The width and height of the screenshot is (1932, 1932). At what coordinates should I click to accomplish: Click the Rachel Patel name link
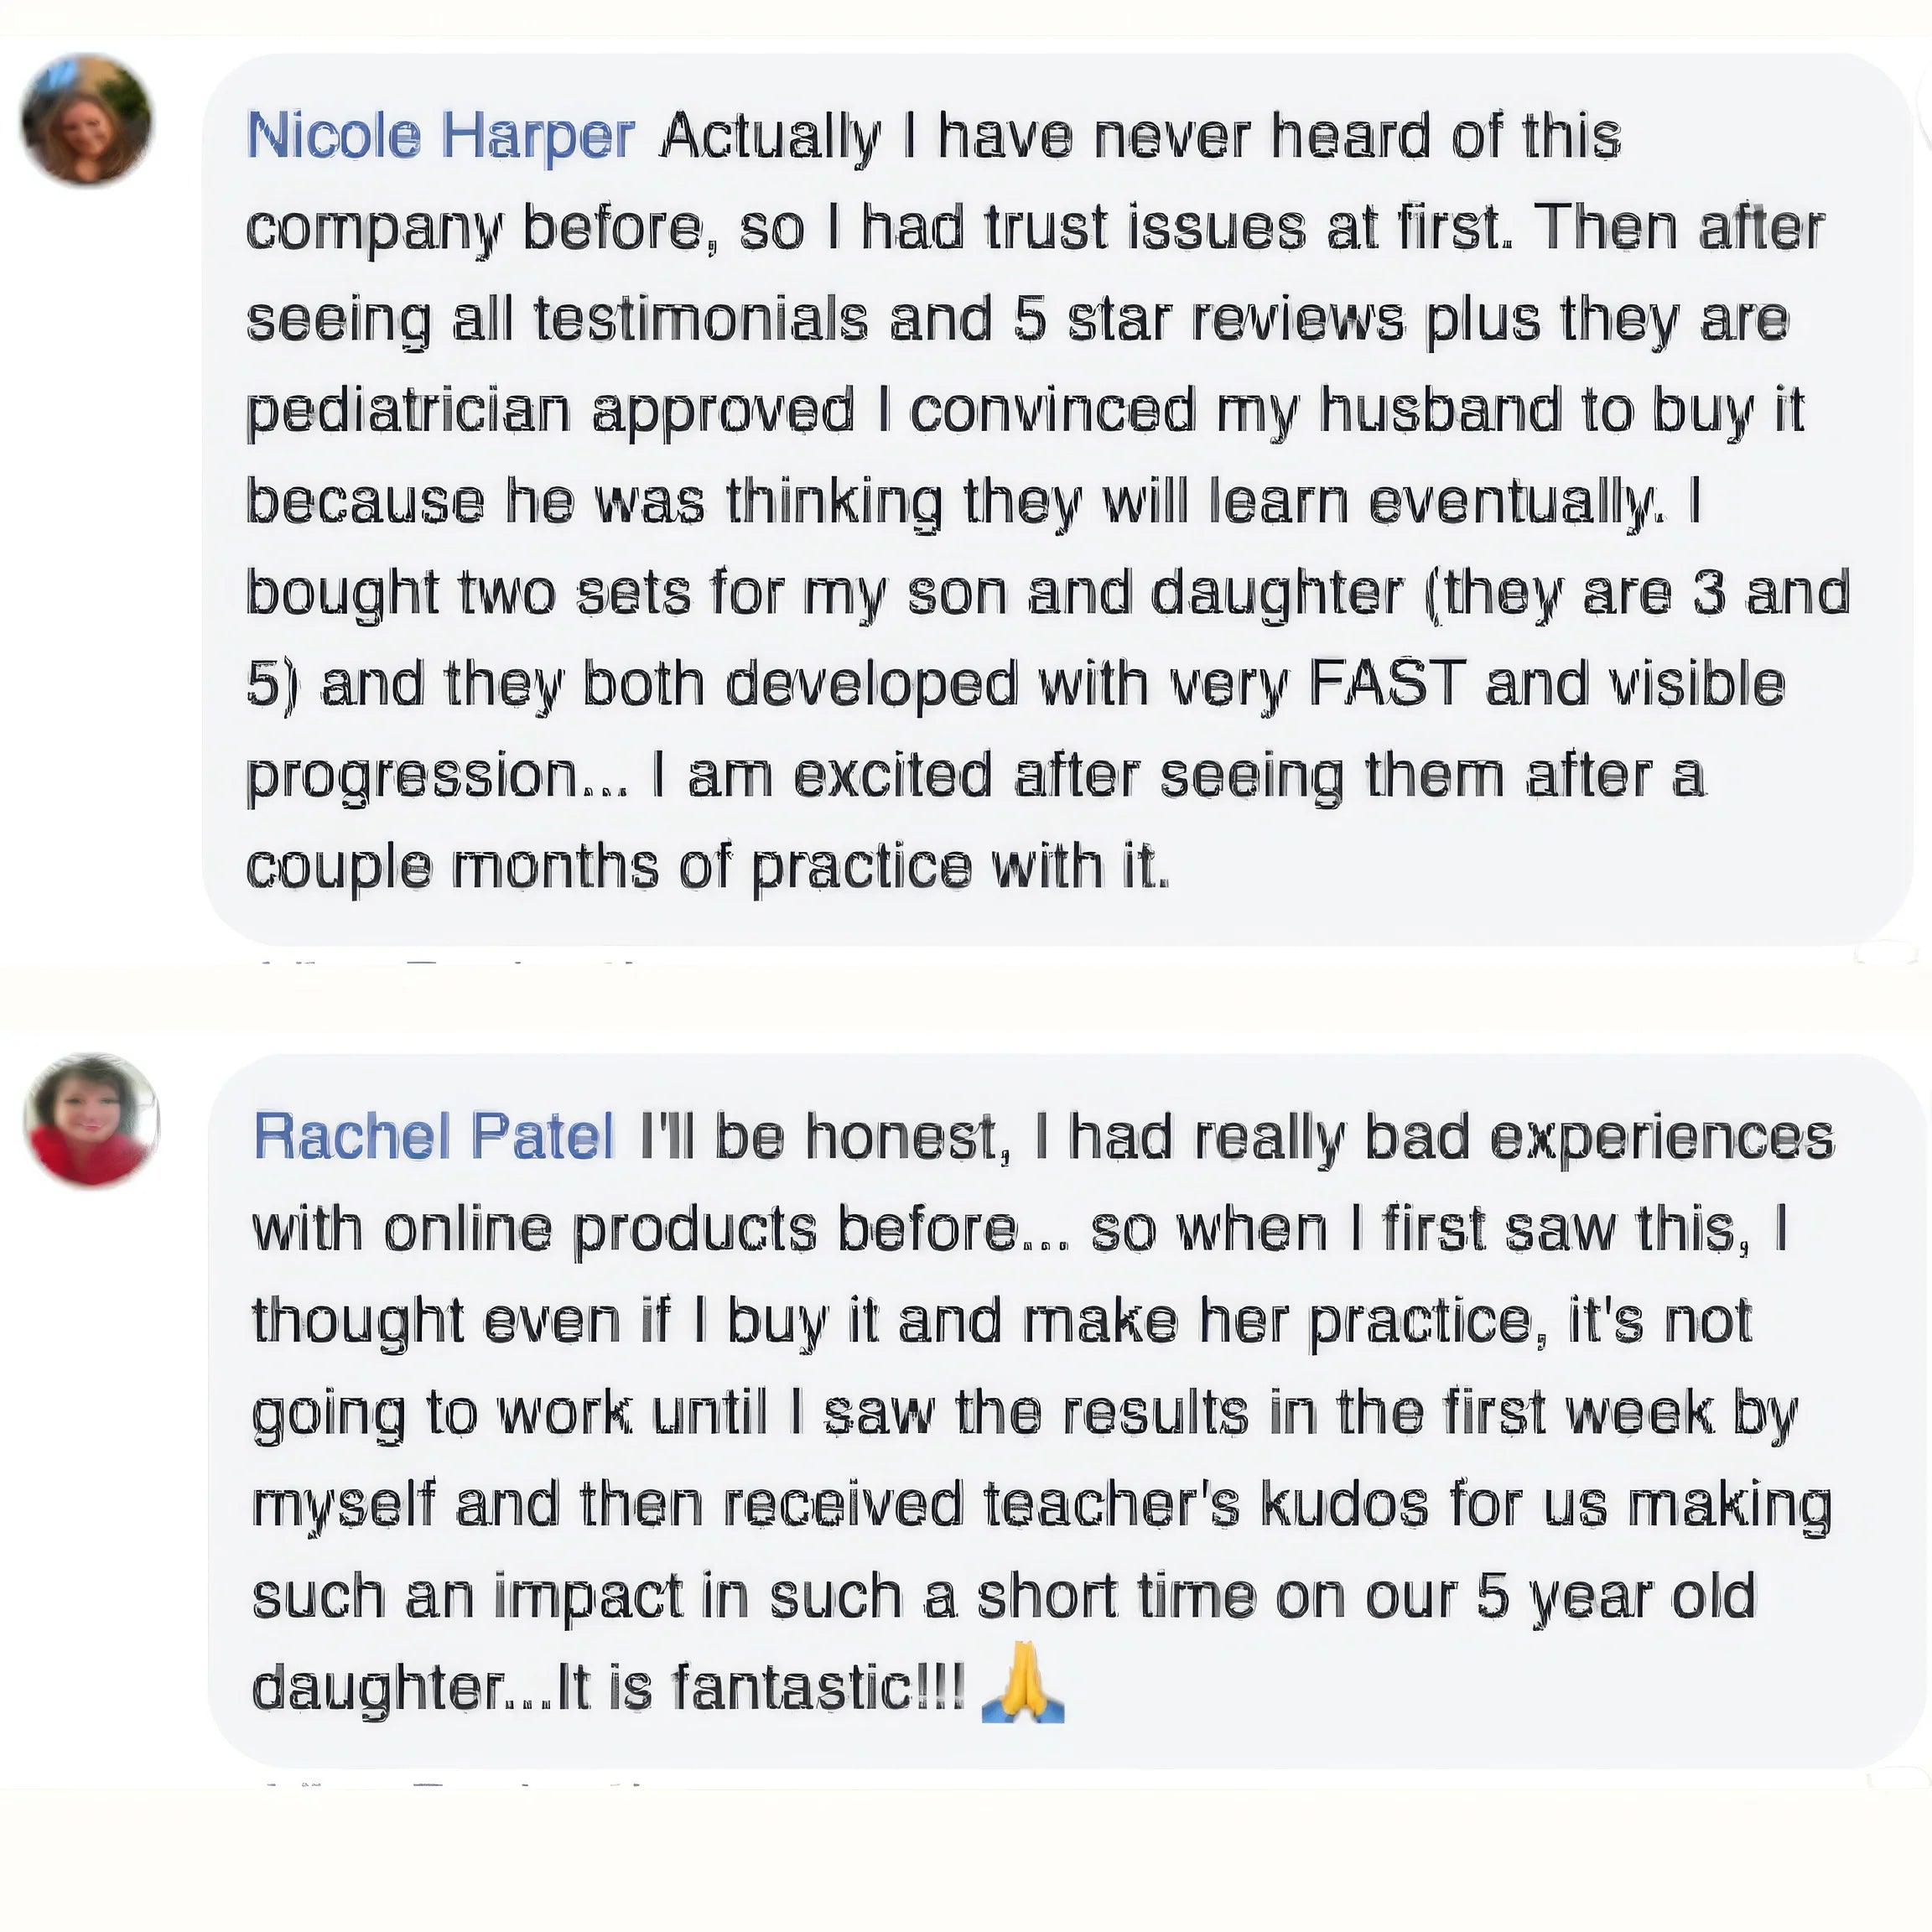point(433,1136)
